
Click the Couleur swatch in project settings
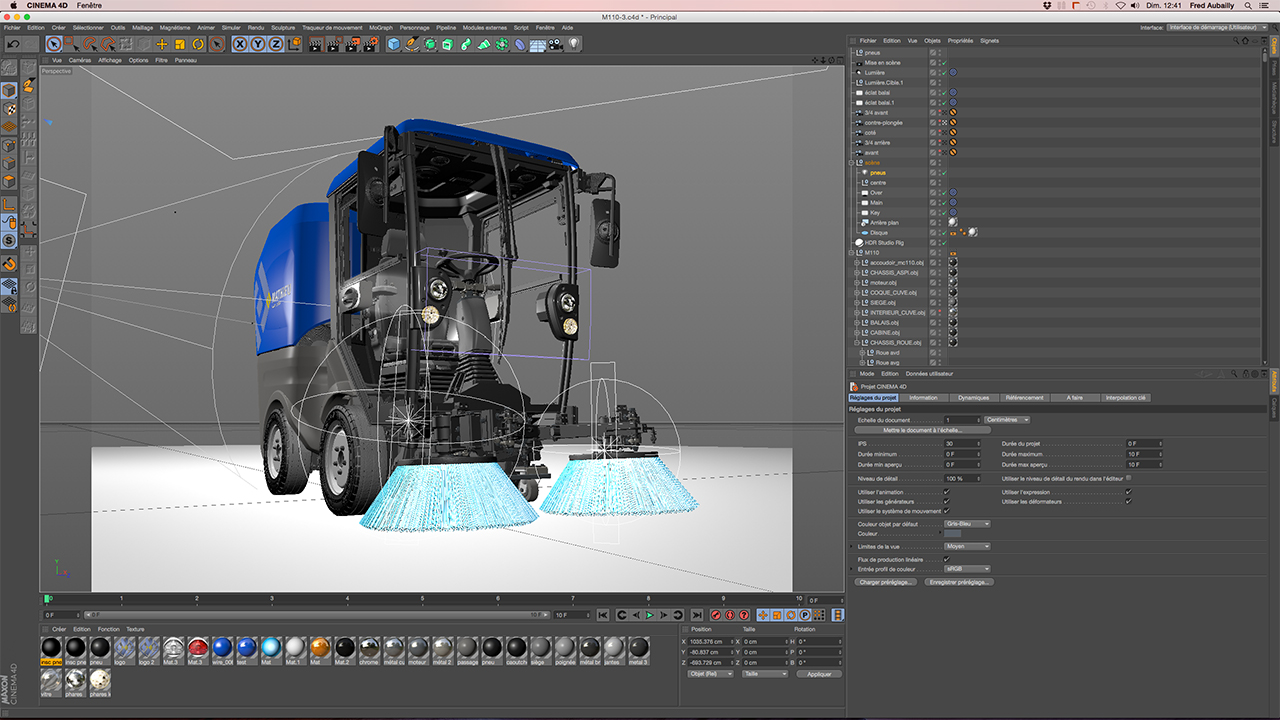tap(953, 533)
